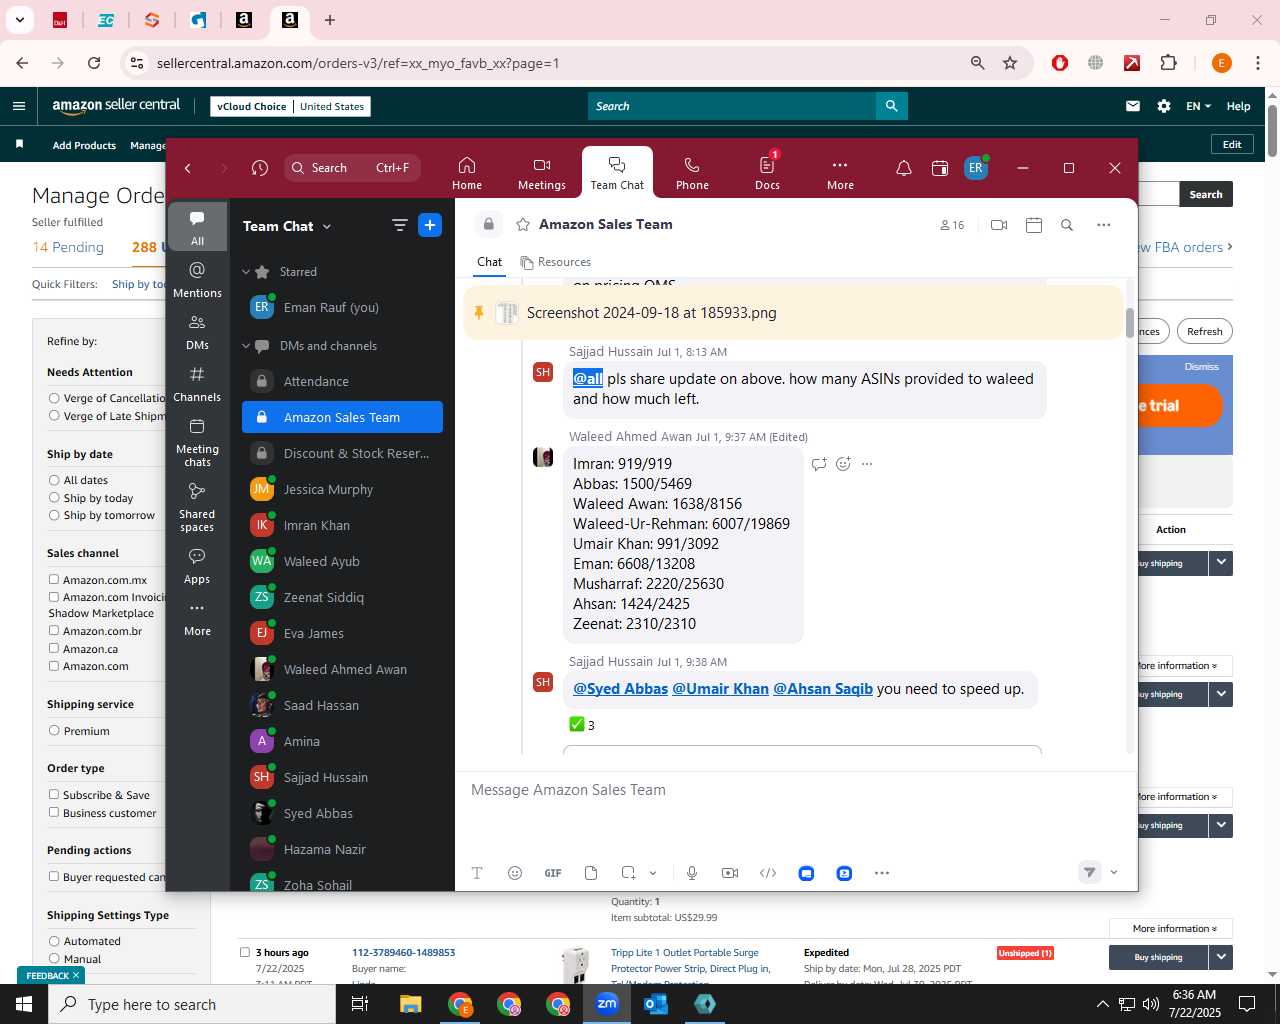Start video meeting with channel
This screenshot has height=1024, width=1280.
click(998, 225)
